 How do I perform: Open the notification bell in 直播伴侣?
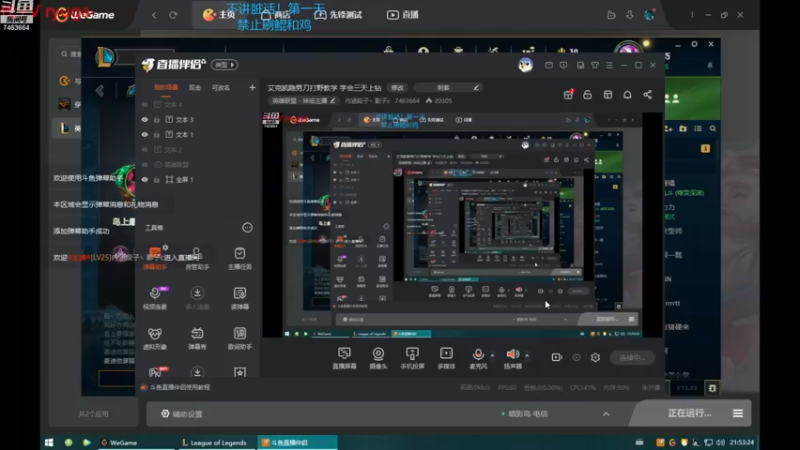tap(628, 94)
